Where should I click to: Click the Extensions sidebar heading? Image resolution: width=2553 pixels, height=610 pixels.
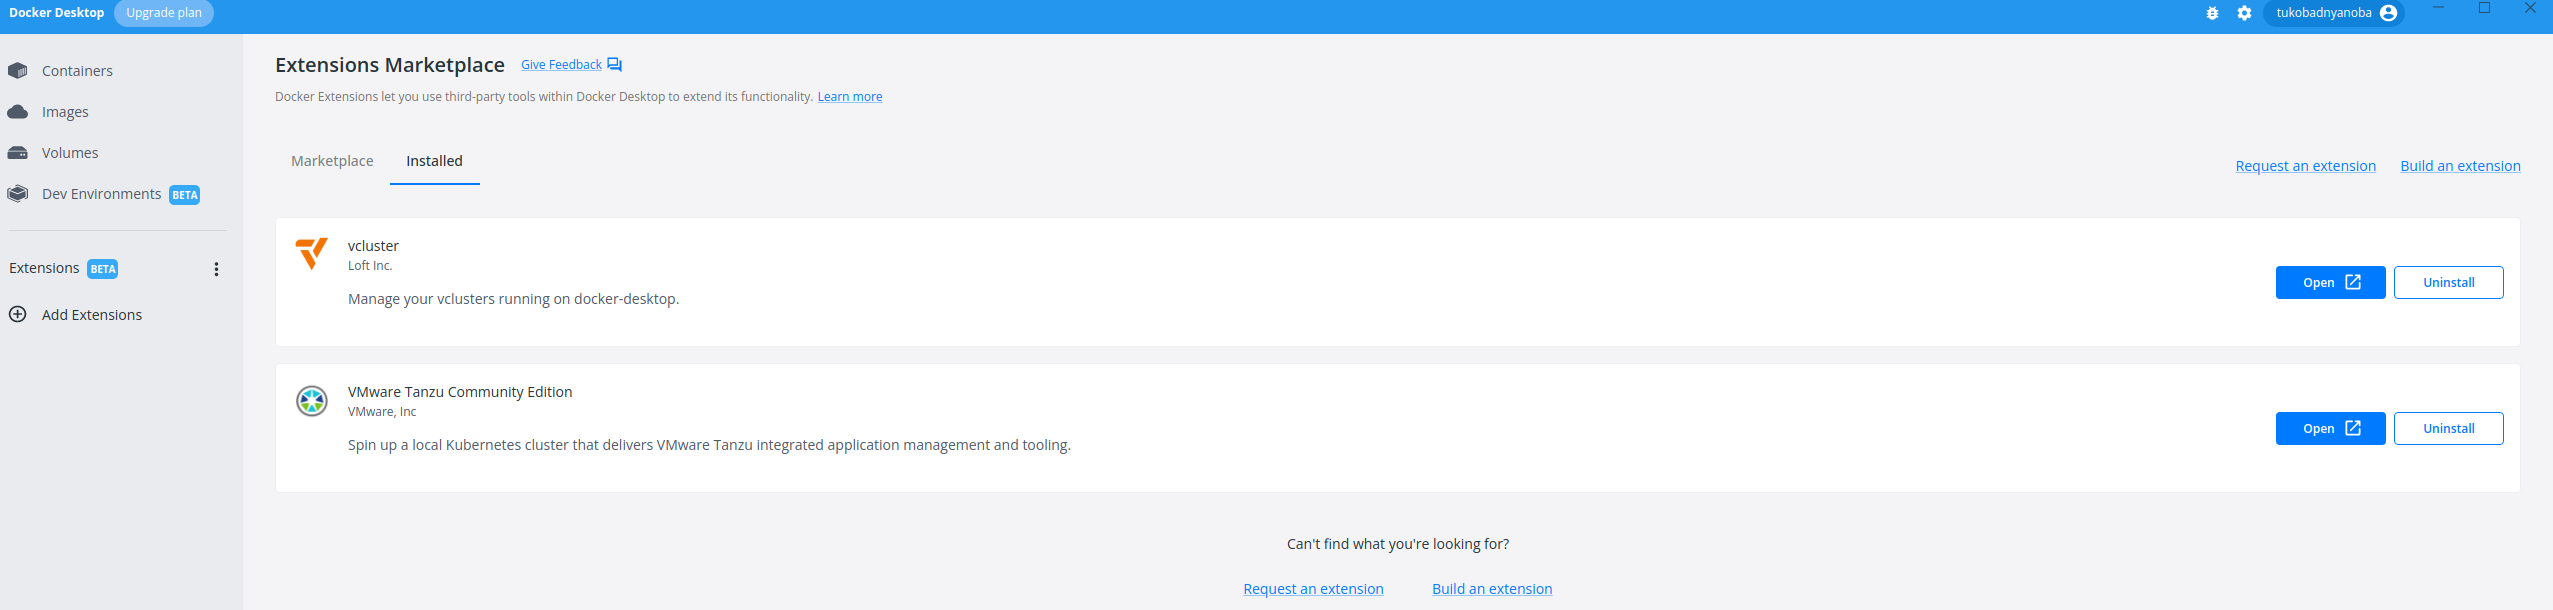point(44,268)
